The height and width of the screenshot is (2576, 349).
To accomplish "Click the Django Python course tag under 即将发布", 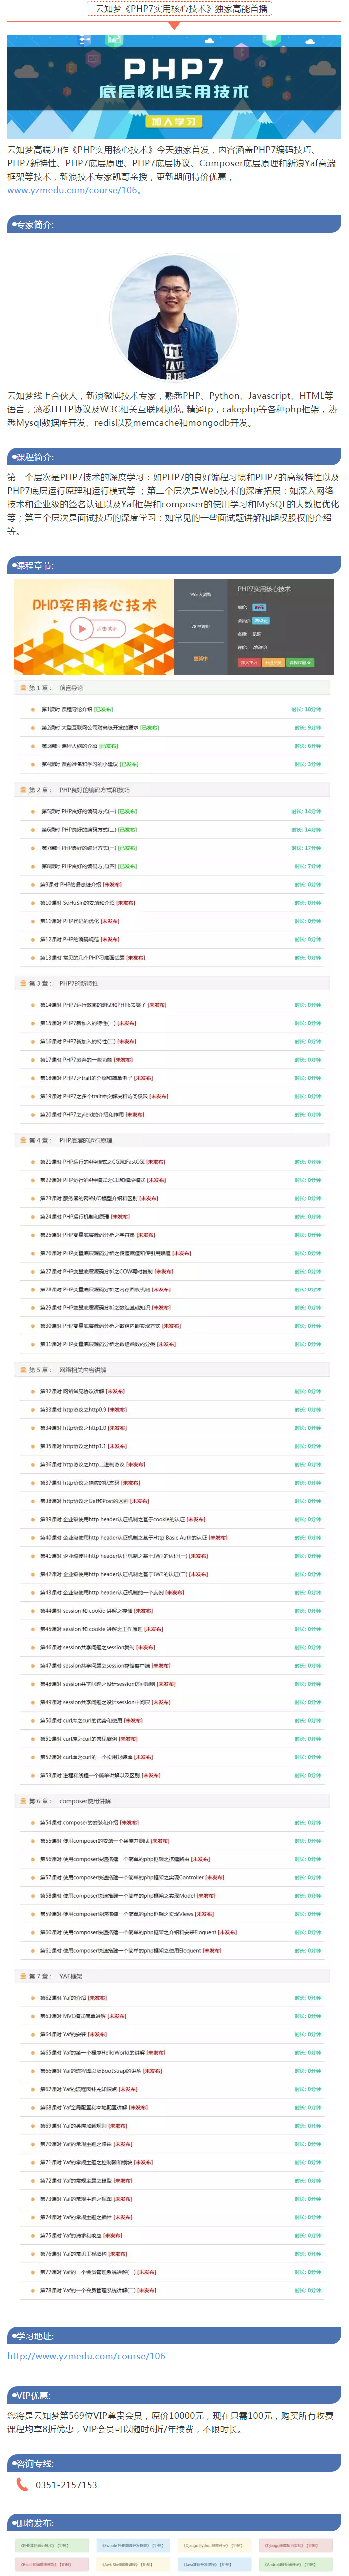I will [x=213, y=2545].
